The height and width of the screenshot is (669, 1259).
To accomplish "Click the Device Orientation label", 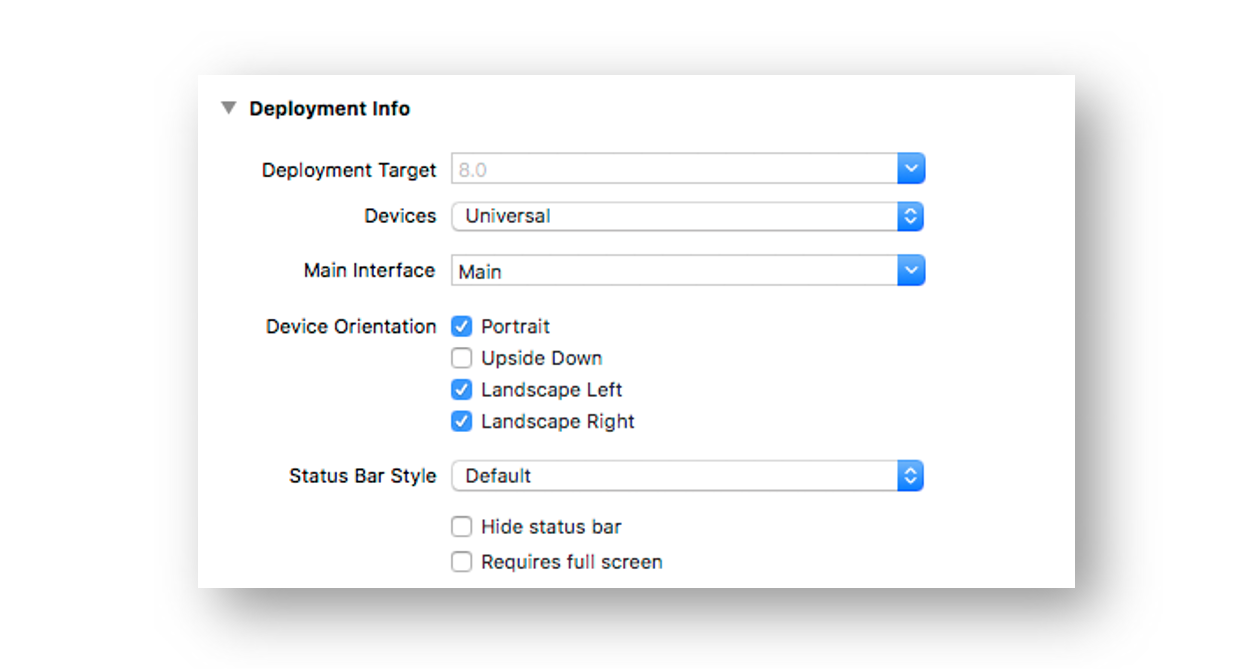I will point(351,327).
